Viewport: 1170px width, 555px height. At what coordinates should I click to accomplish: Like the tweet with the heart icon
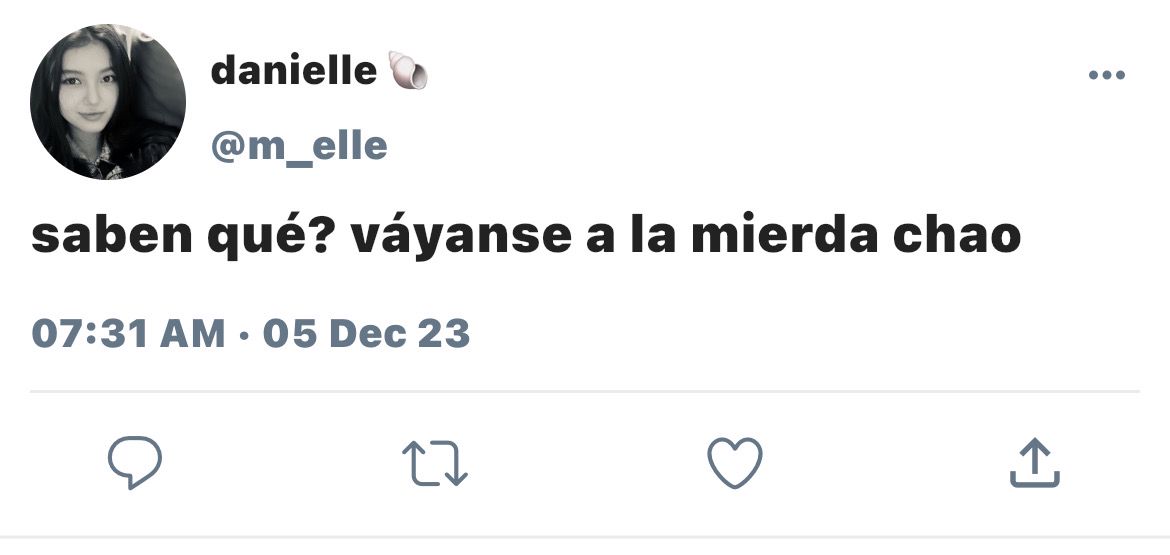735,462
